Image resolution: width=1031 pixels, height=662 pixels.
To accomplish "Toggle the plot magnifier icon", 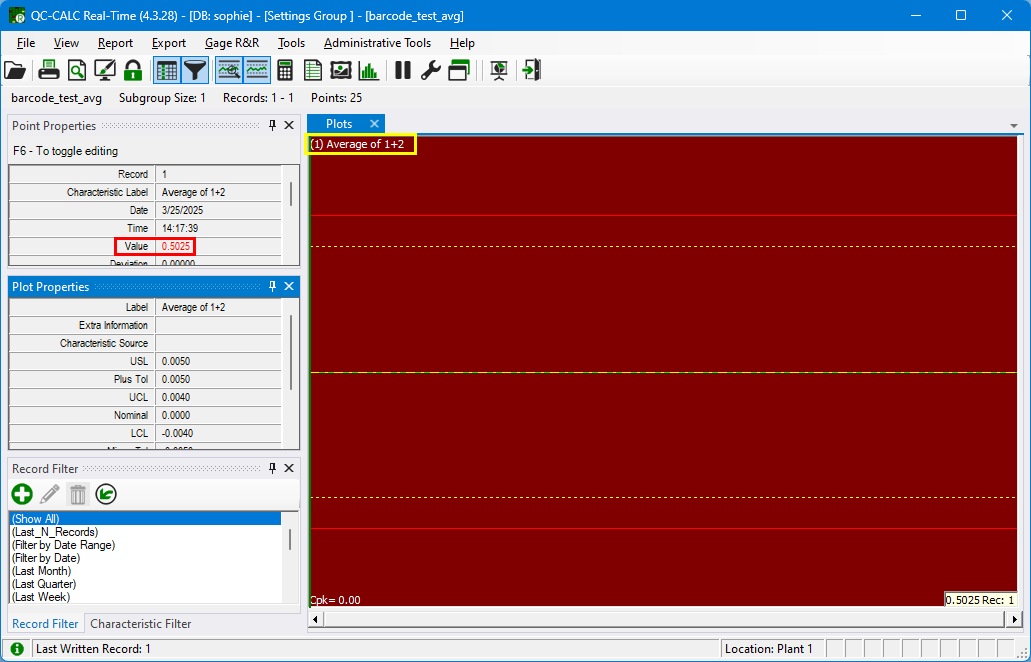I will [x=229, y=70].
